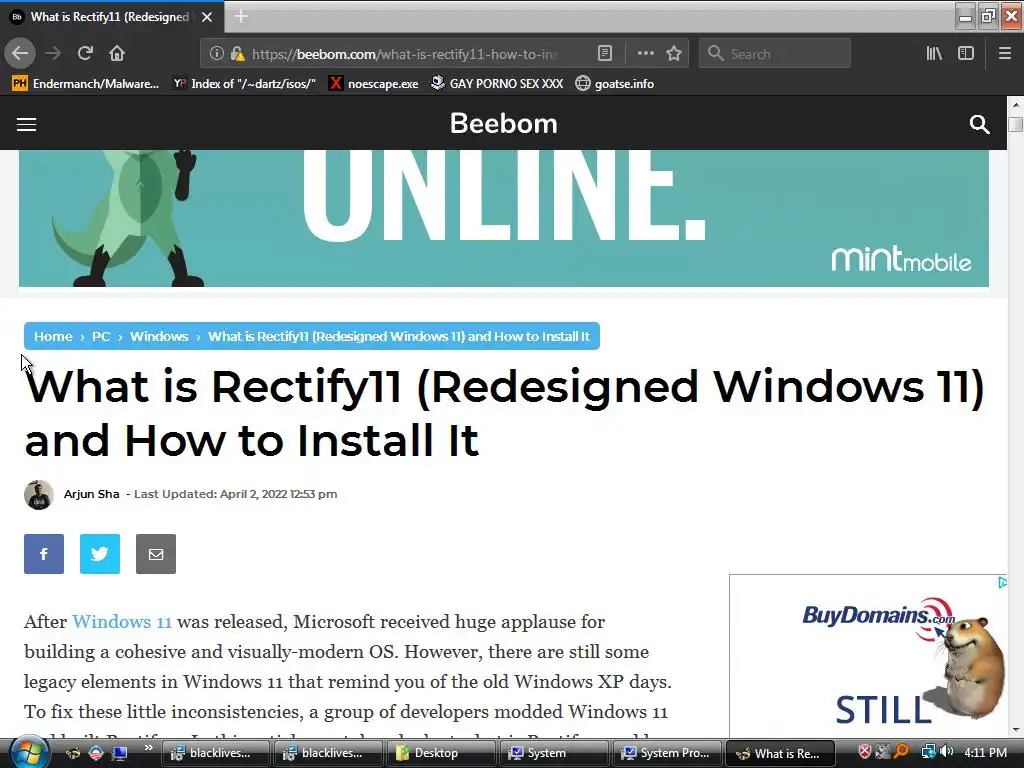The height and width of the screenshot is (768, 1024).
Task: Open Beebom site search magnifier
Action: click(x=979, y=124)
